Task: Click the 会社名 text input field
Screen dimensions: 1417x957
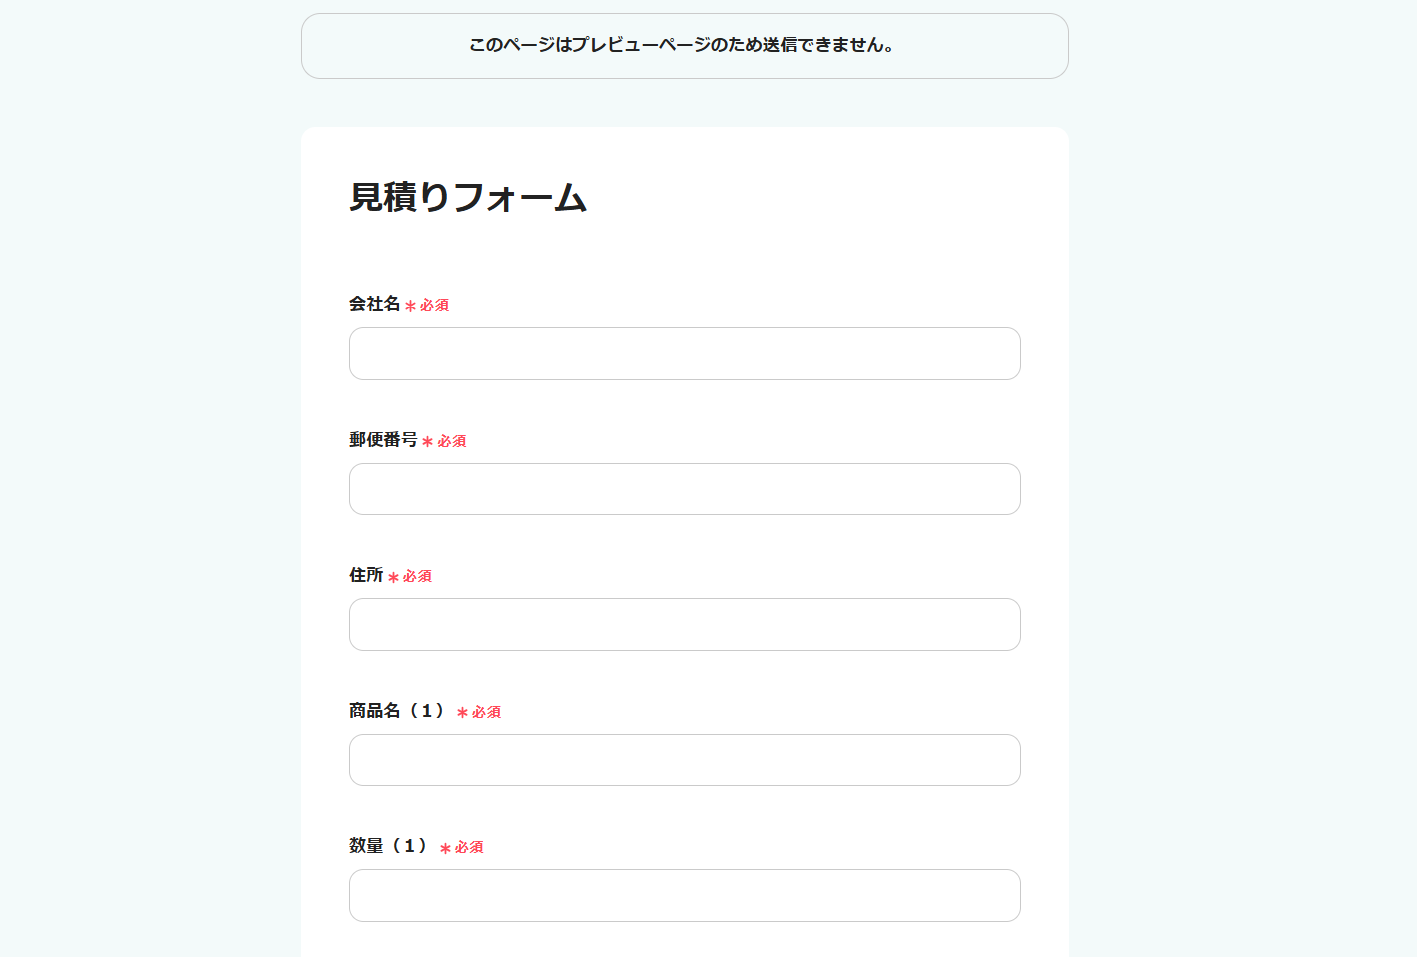Action: pos(684,353)
